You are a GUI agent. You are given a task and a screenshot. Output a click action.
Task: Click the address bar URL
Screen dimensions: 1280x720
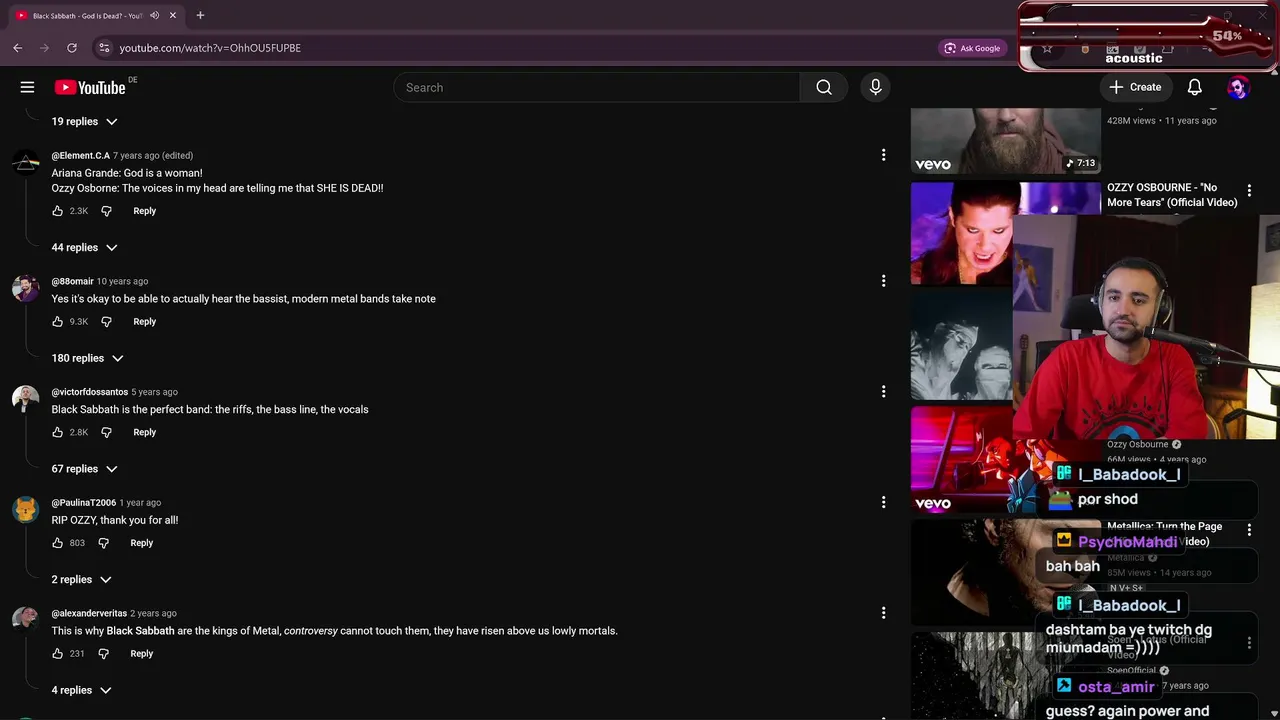(x=210, y=48)
